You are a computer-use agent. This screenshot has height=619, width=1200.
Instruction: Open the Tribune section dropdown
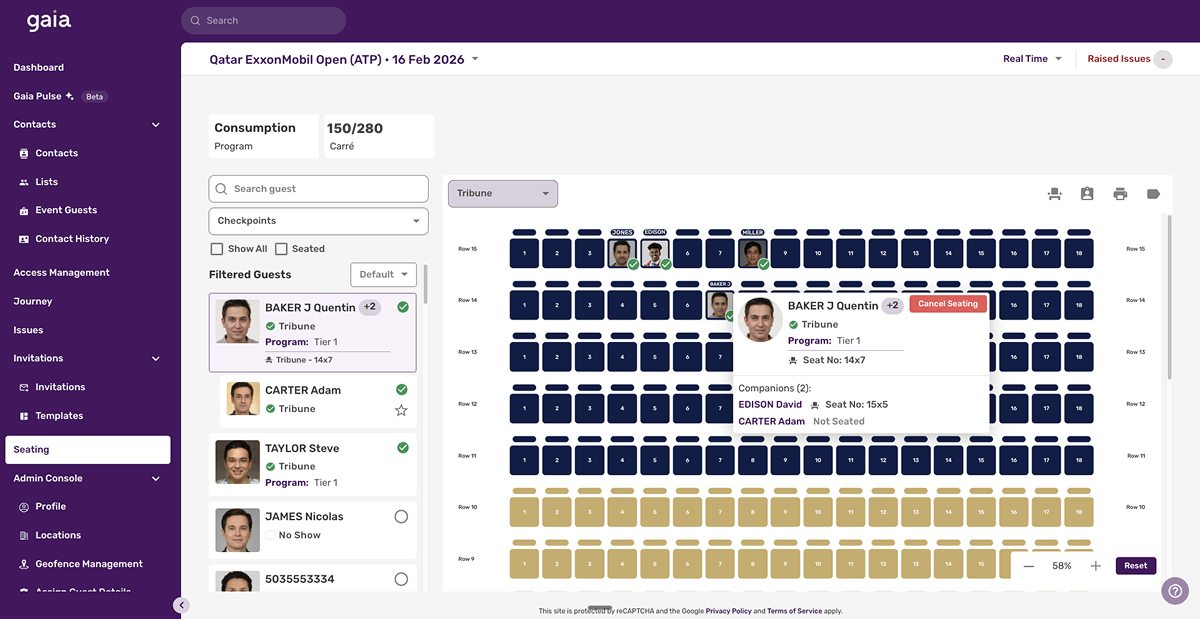coord(502,193)
